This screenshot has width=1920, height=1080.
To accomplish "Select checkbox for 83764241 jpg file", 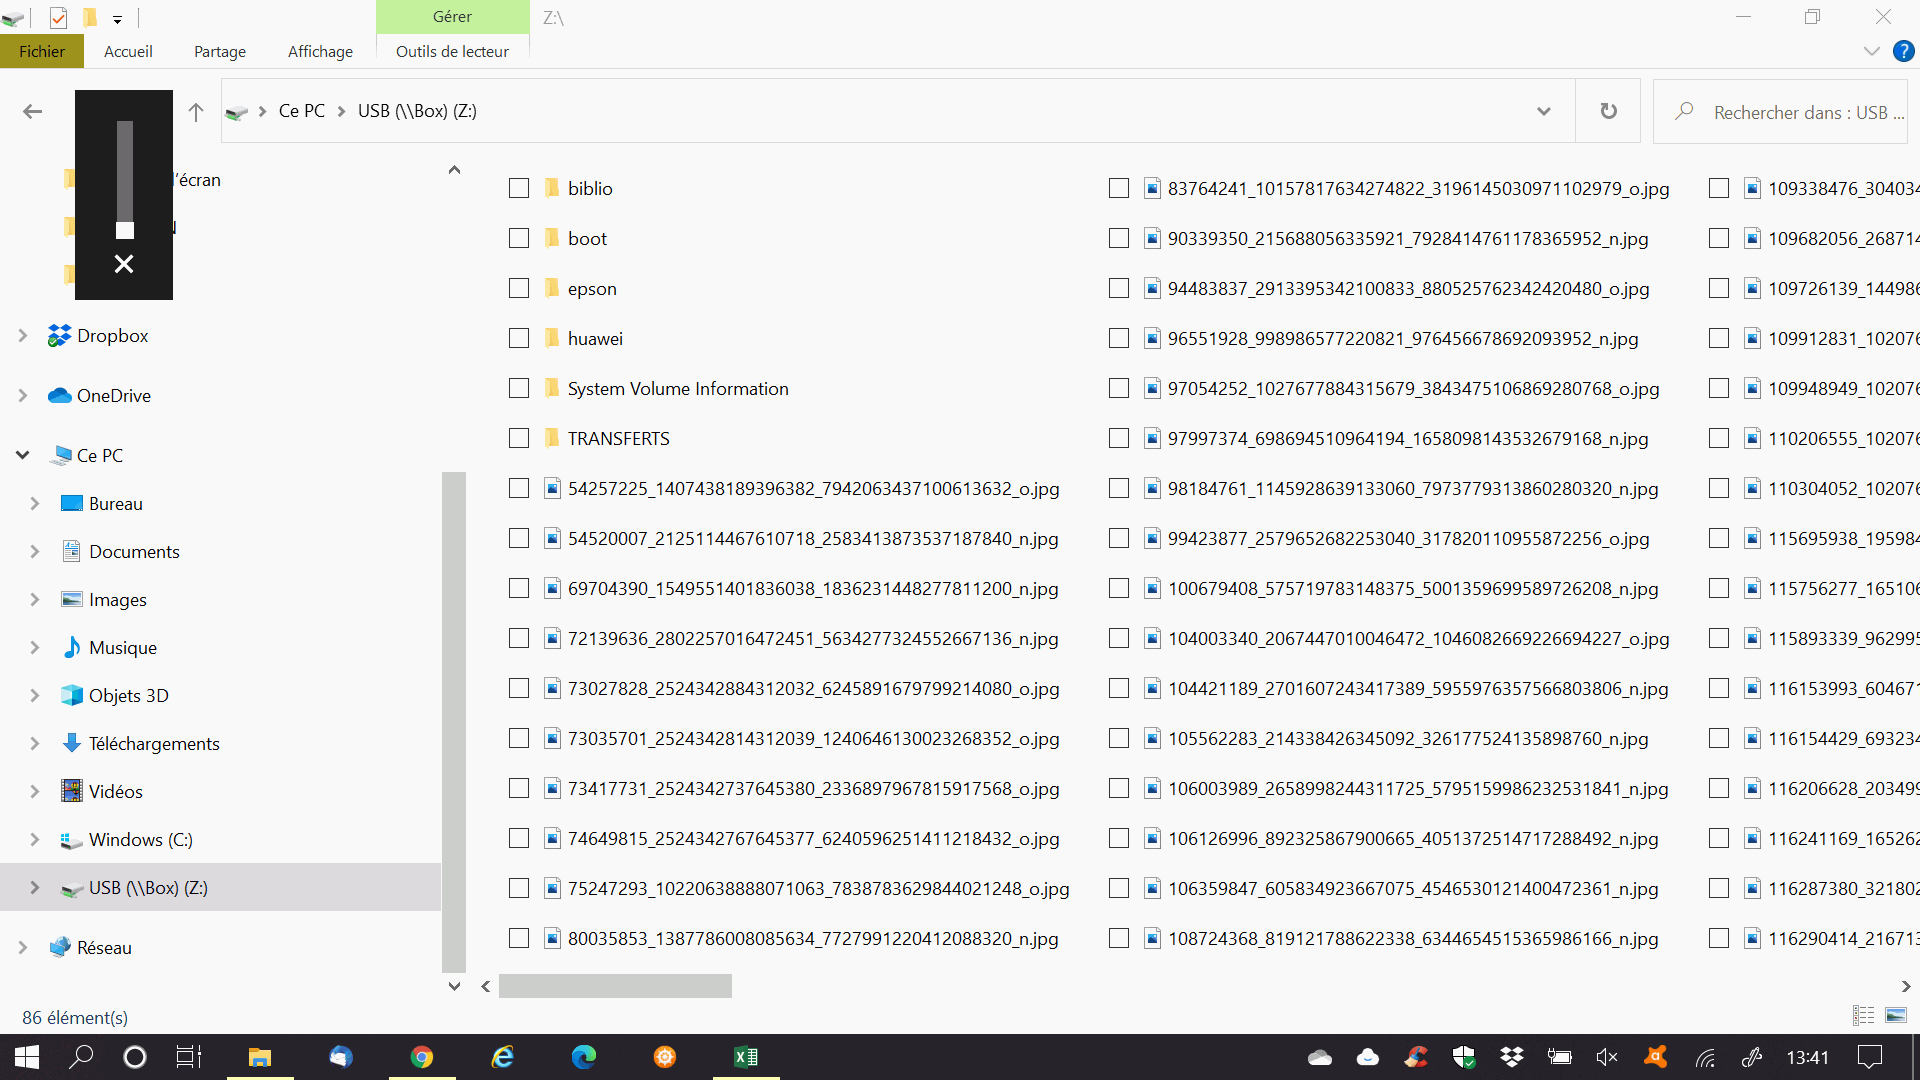I will coord(1119,188).
